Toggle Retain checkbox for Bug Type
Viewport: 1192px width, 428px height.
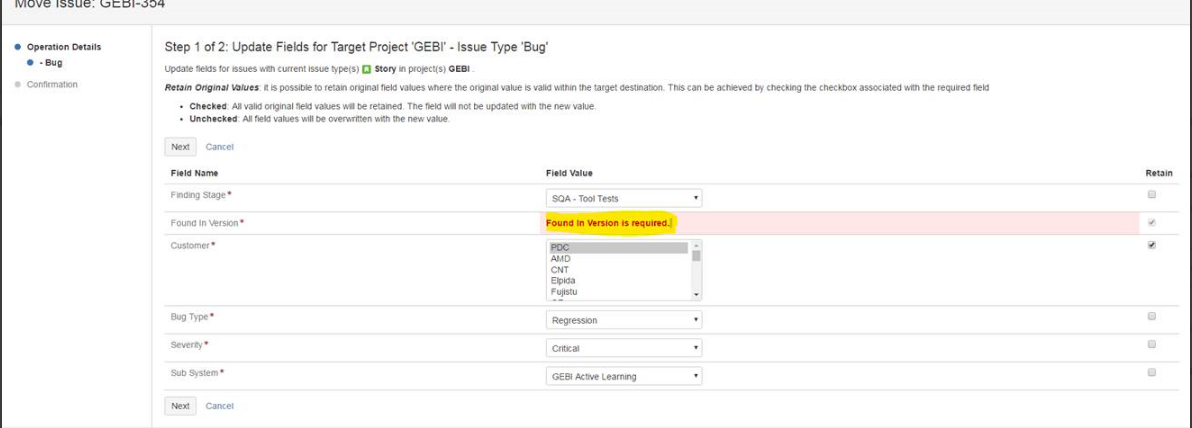point(1152,316)
